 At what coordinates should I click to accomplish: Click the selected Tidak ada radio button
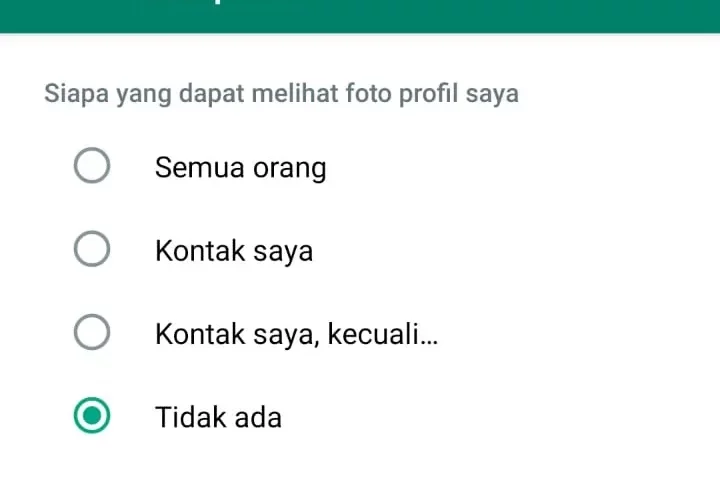pyautogui.click(x=92, y=416)
